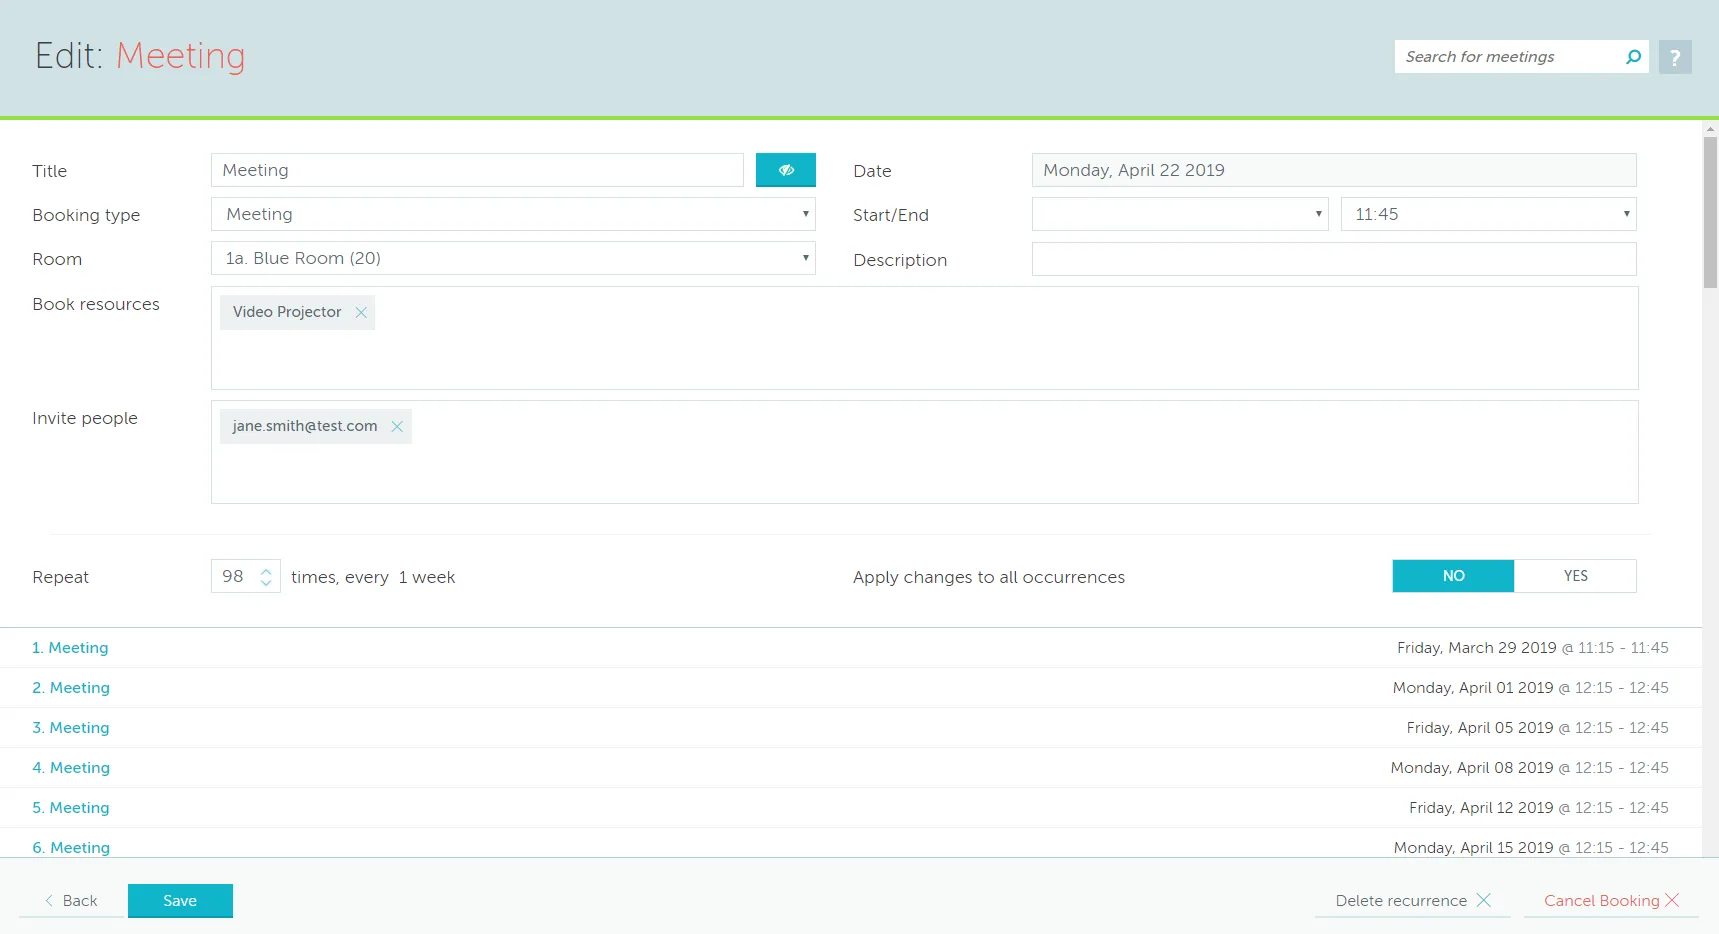Remove jane.smith@test.com invitee tag
This screenshot has width=1719, height=934.
pyautogui.click(x=397, y=427)
